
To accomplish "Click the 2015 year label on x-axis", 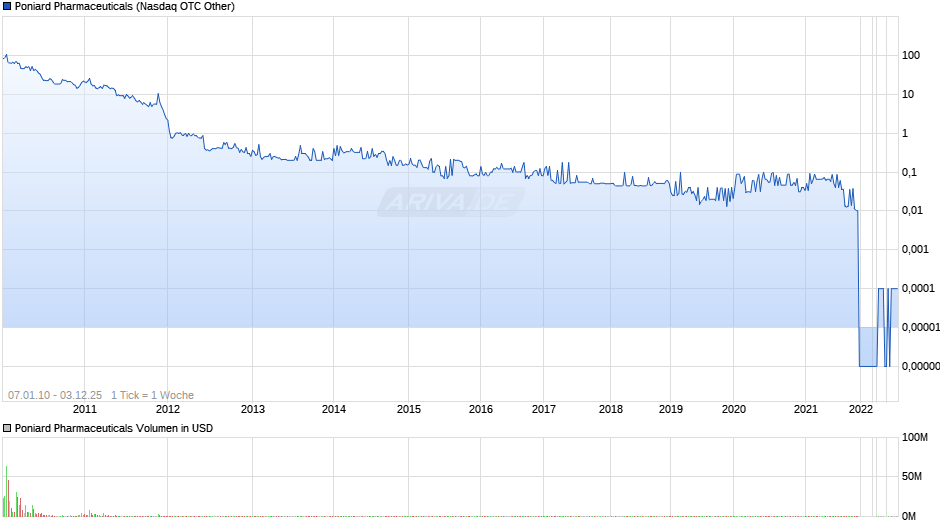I will tap(409, 409).
